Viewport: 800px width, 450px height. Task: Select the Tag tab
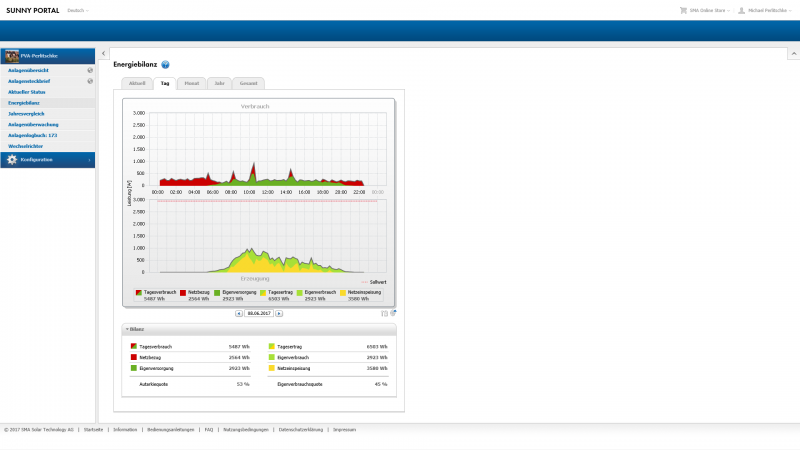(x=165, y=83)
